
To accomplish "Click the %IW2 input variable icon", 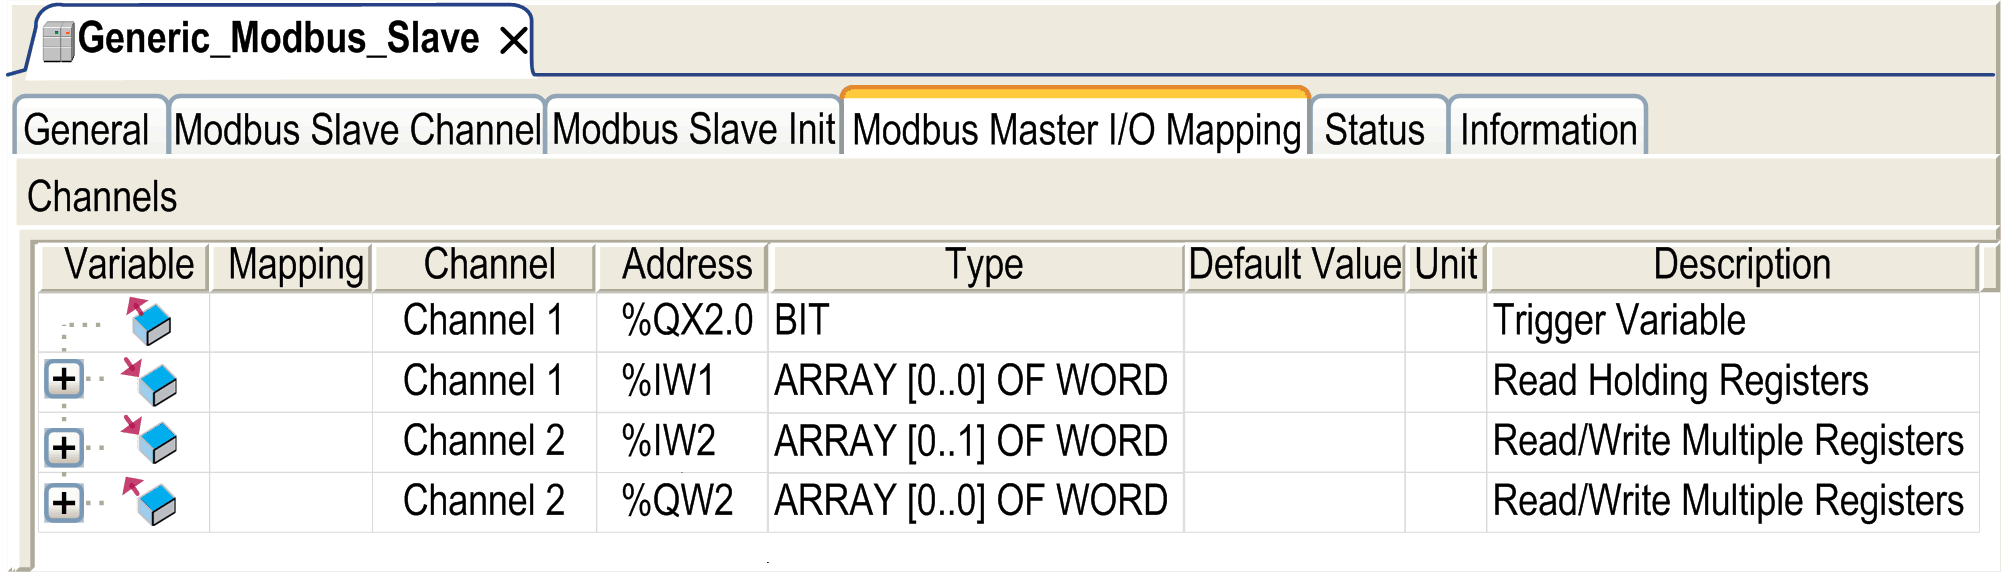I will (x=150, y=441).
